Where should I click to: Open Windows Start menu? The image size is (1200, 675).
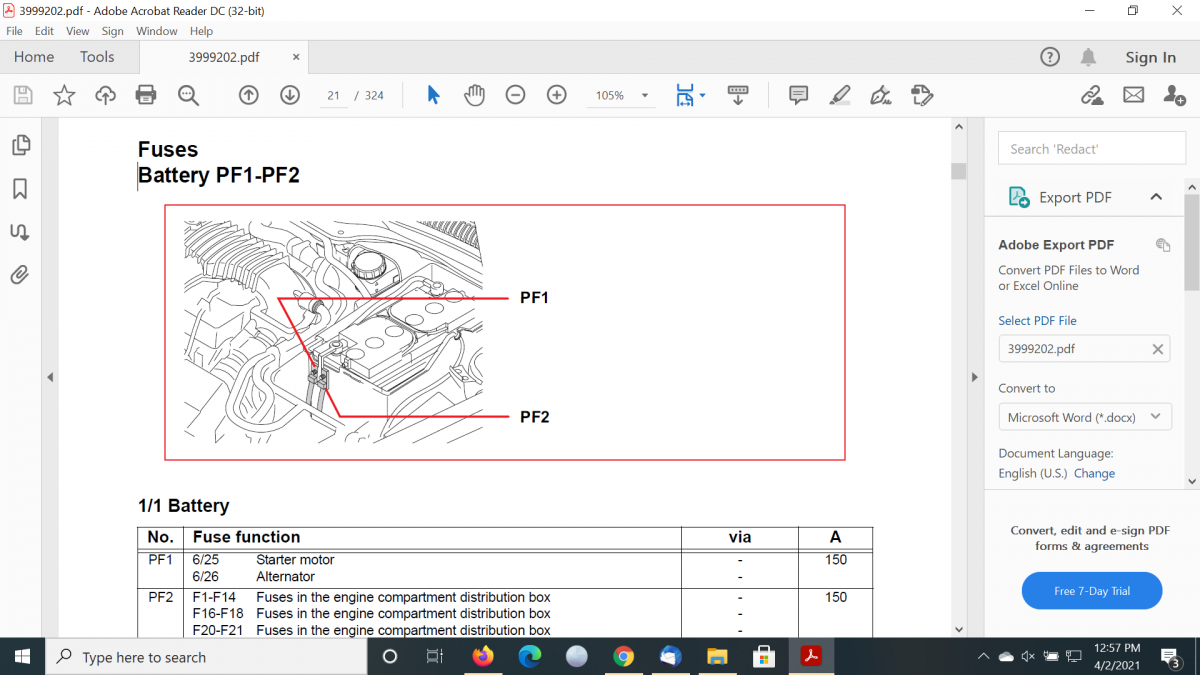23,657
